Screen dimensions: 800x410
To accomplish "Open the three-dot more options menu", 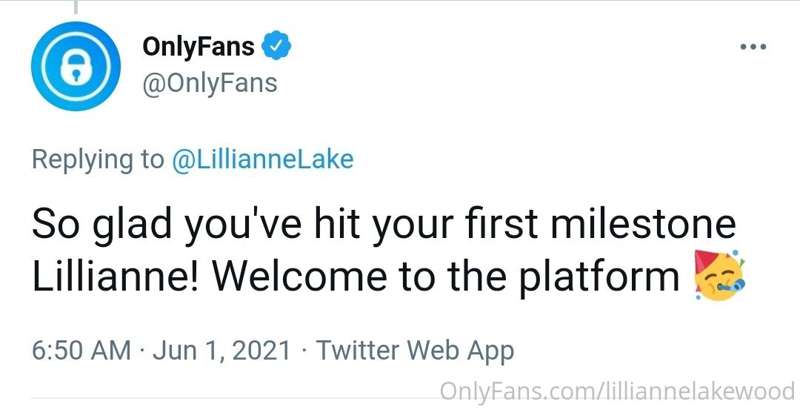I will pos(751,47).
